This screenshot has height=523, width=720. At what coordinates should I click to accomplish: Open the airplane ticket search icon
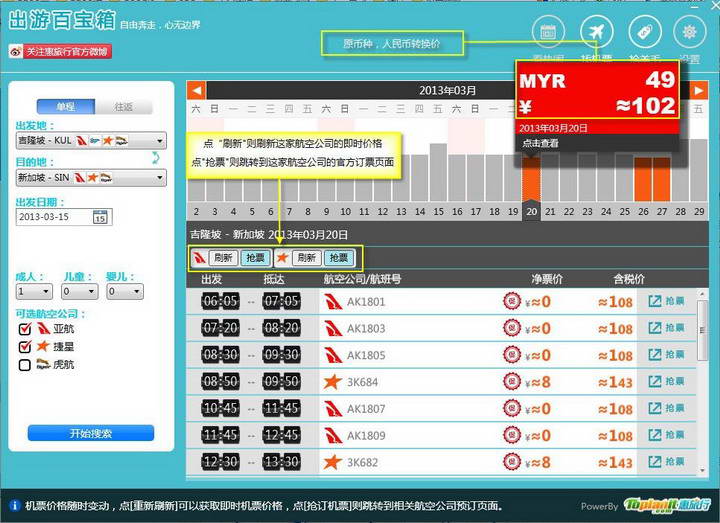[x=596, y=32]
